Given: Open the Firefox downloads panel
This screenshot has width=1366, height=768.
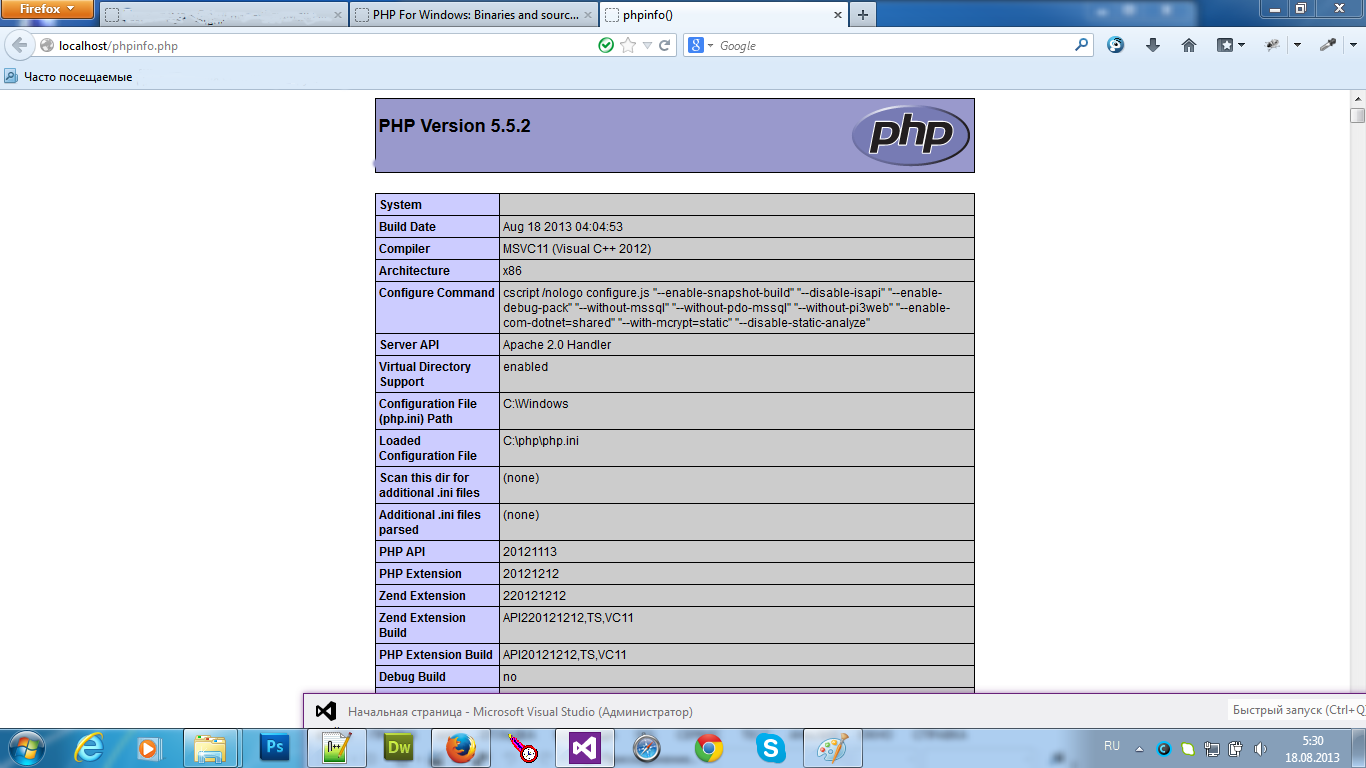Looking at the screenshot, I should pos(1152,45).
